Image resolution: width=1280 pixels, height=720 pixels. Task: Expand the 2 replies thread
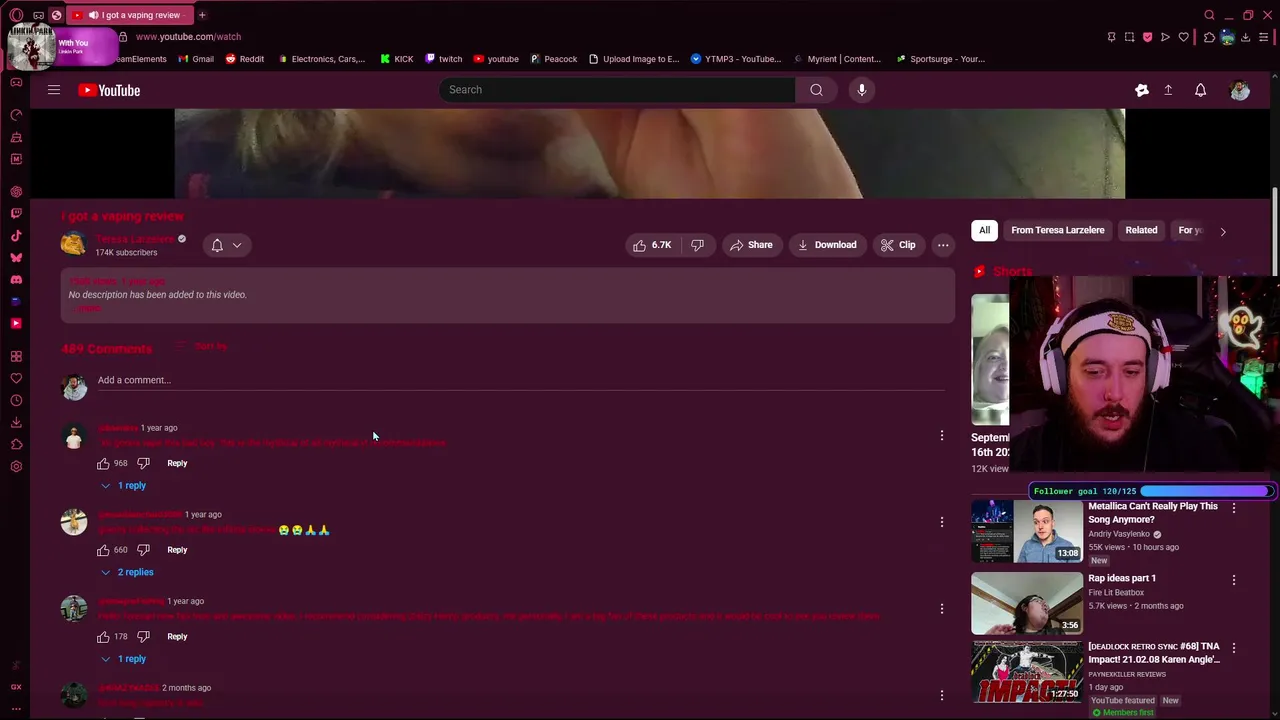click(x=127, y=572)
